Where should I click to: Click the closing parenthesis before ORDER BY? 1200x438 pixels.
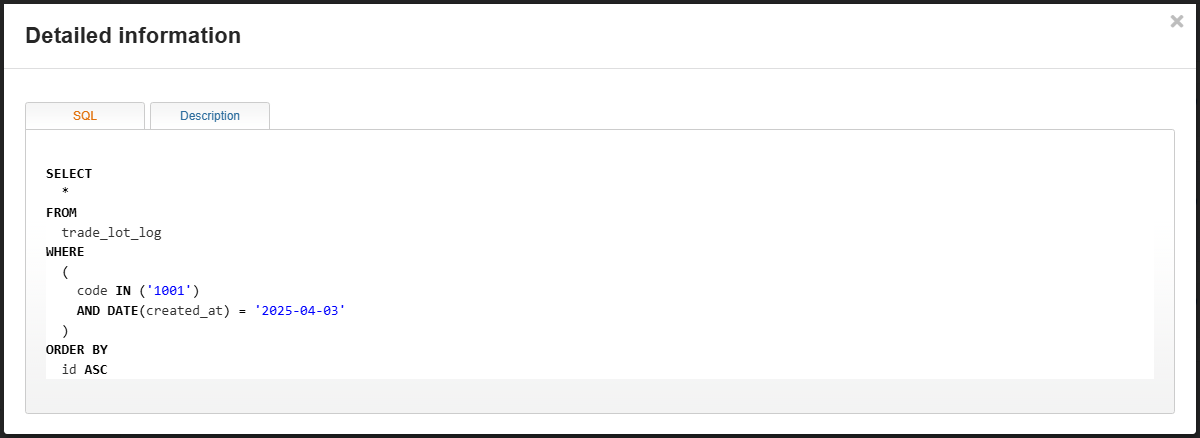coord(65,330)
